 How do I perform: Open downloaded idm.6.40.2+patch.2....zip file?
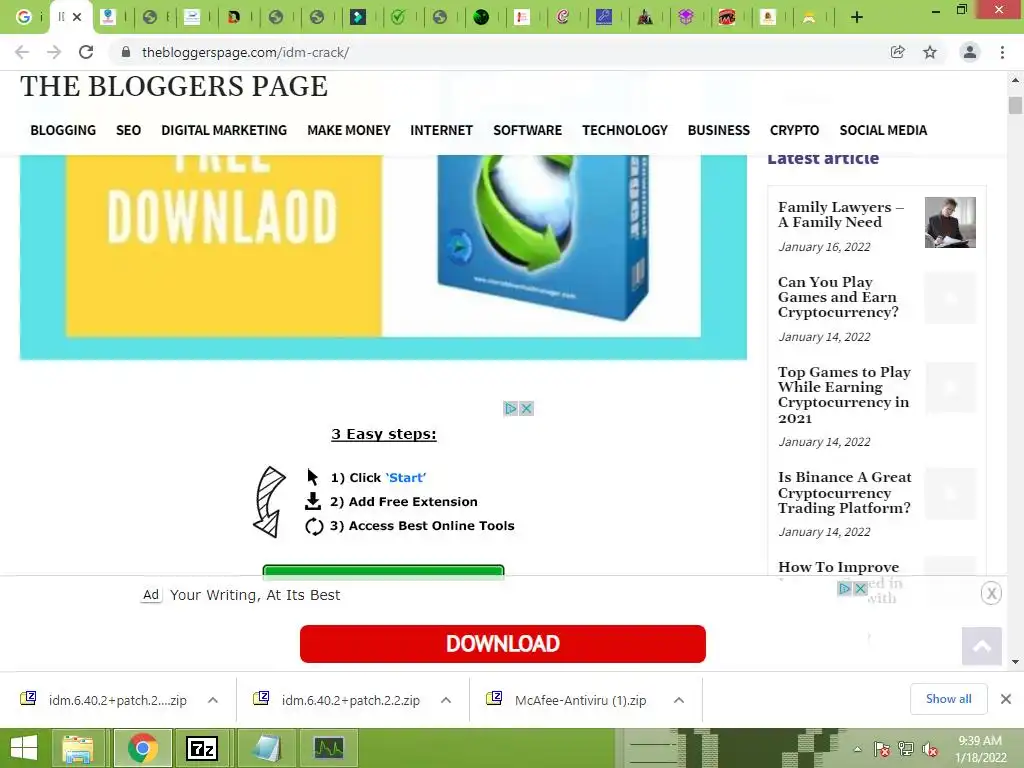104,700
